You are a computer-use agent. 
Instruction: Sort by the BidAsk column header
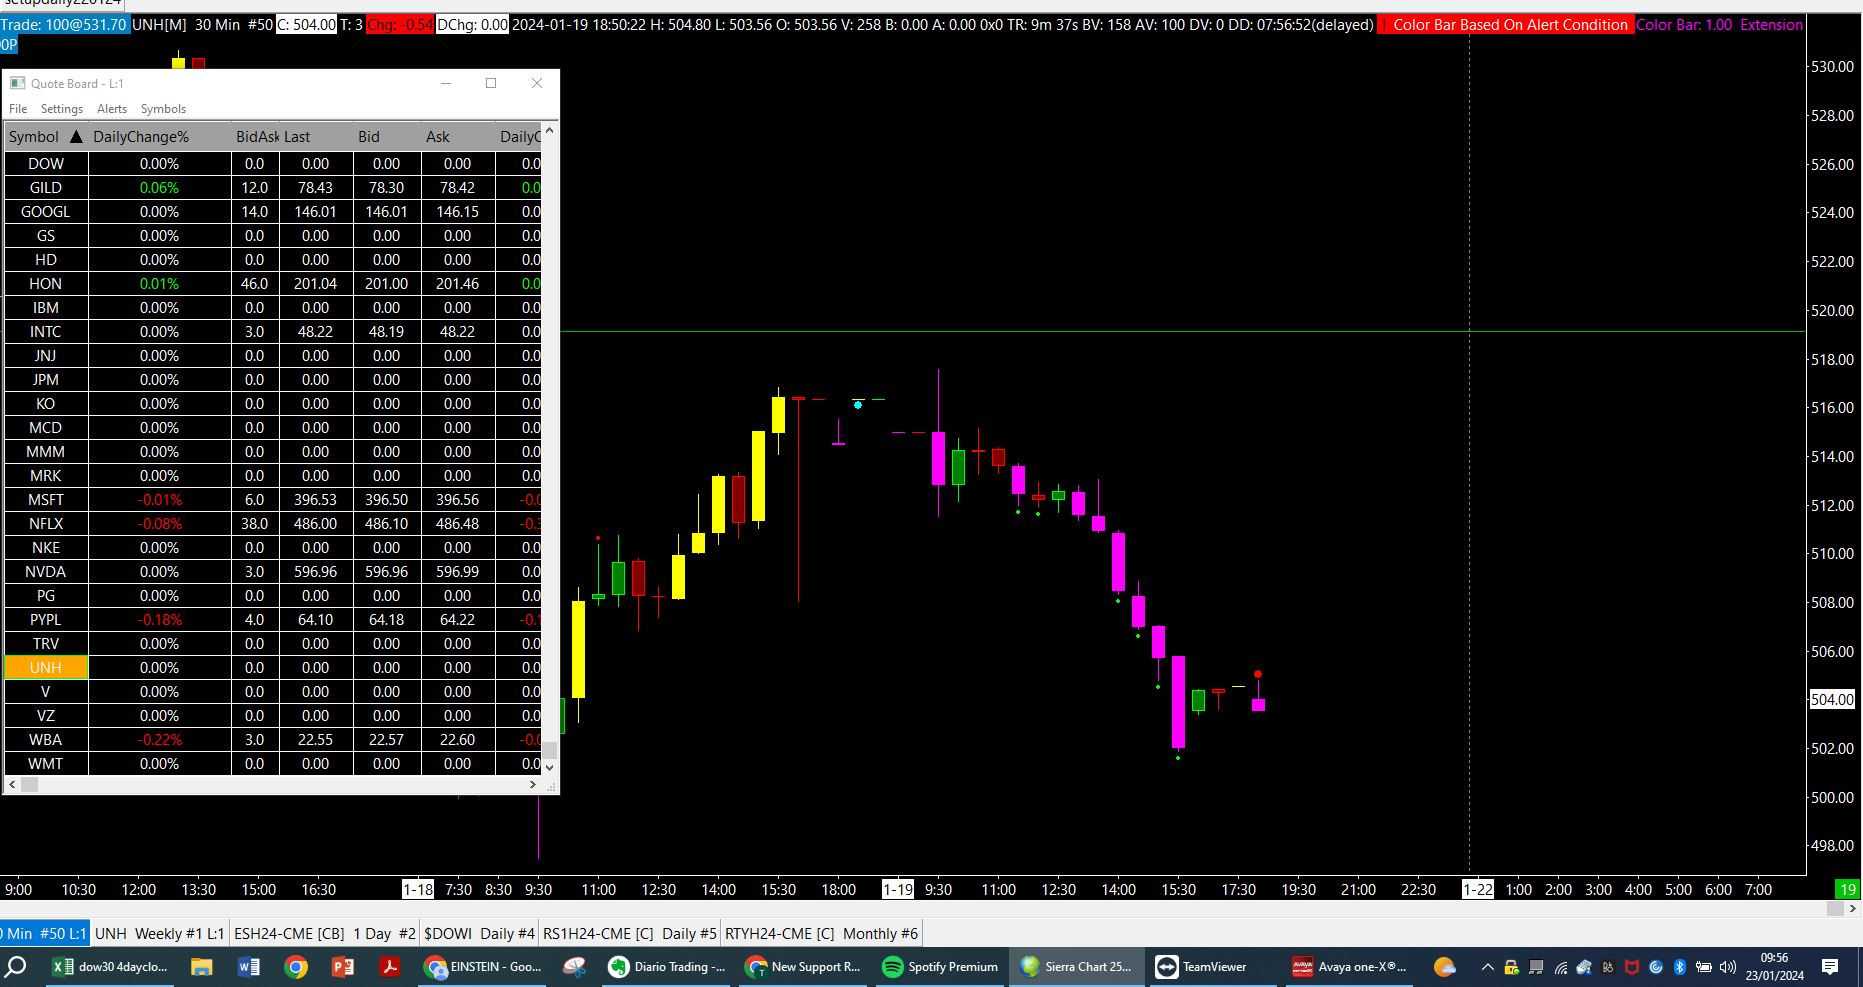click(256, 137)
